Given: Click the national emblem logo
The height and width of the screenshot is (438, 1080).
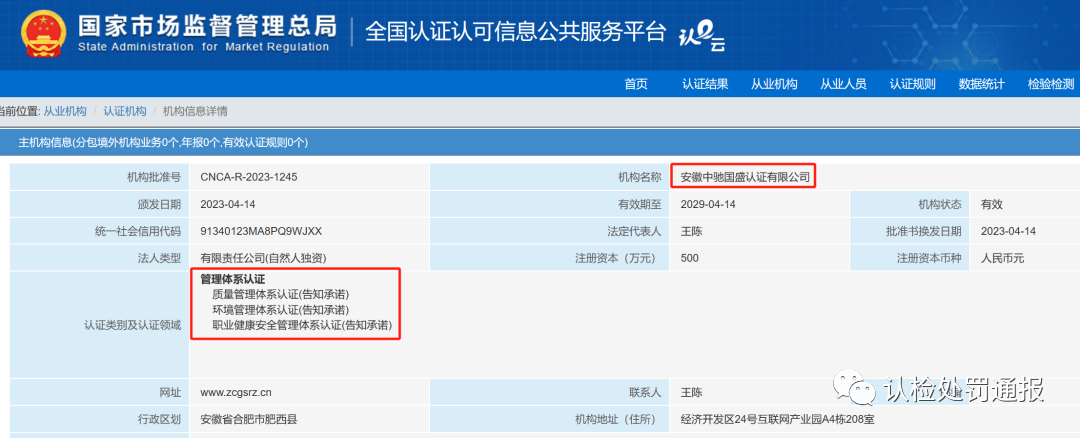Looking at the screenshot, I should (43, 34).
